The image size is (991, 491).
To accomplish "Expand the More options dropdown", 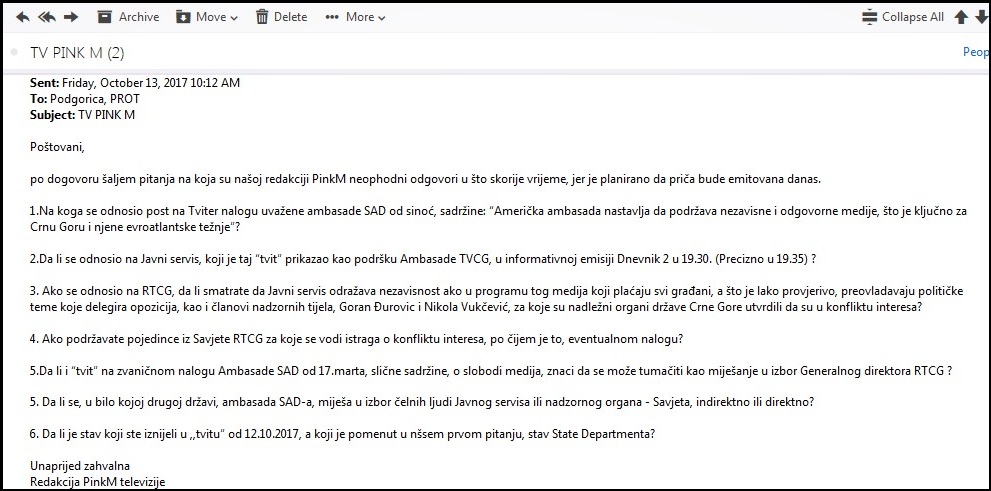I will click(x=365, y=17).
